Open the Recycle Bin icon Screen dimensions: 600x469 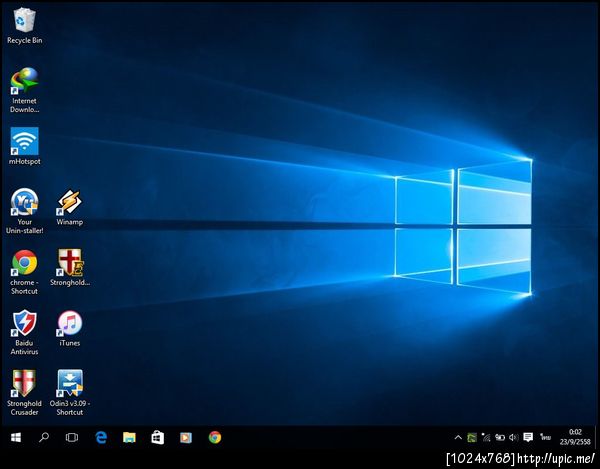coord(24,26)
